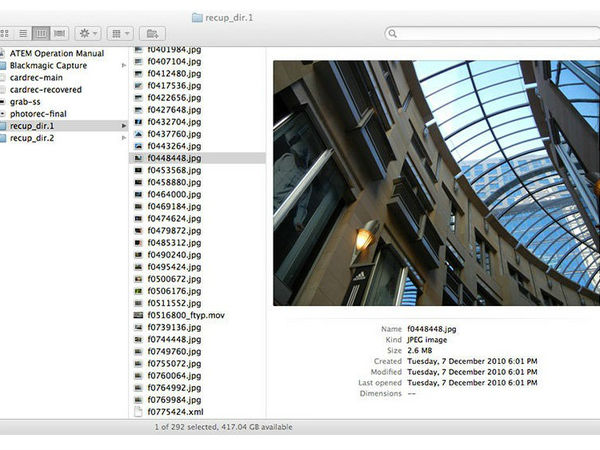Click the Spotlight search field

490,34
